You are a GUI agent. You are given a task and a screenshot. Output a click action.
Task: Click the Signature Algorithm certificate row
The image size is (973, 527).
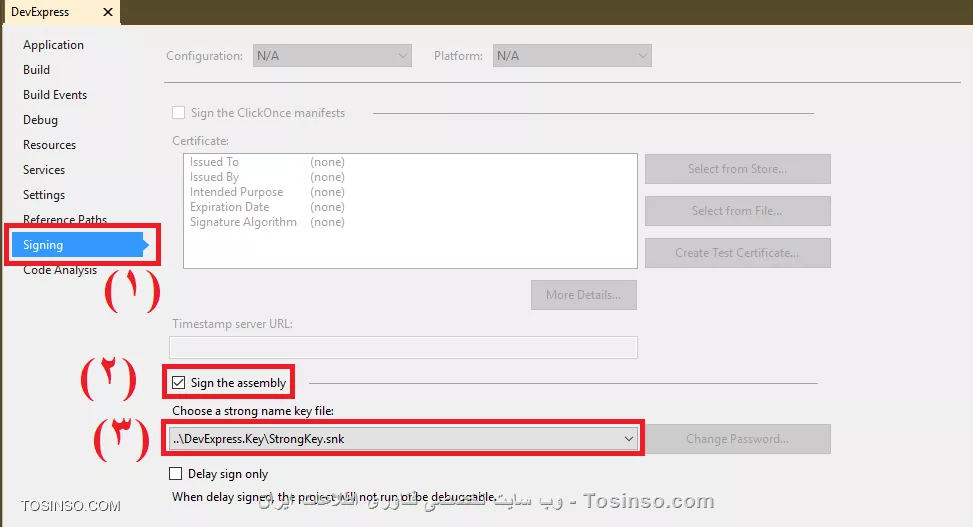click(x=267, y=222)
